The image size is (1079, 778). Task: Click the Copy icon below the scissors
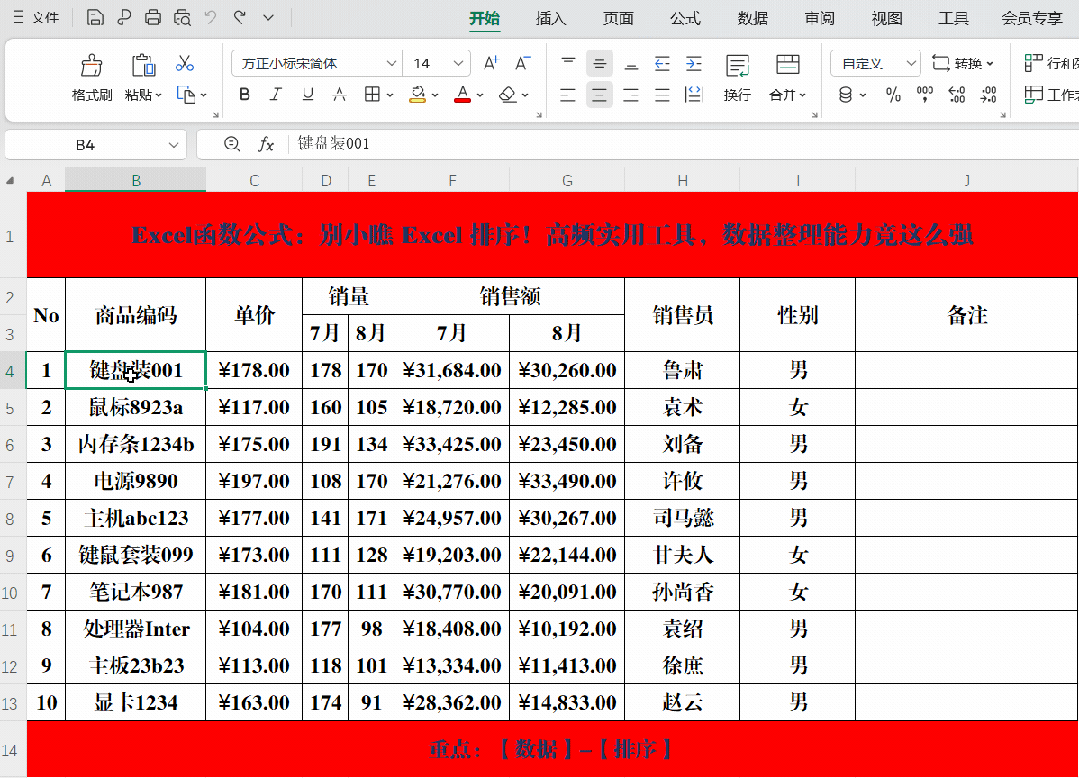[186, 94]
